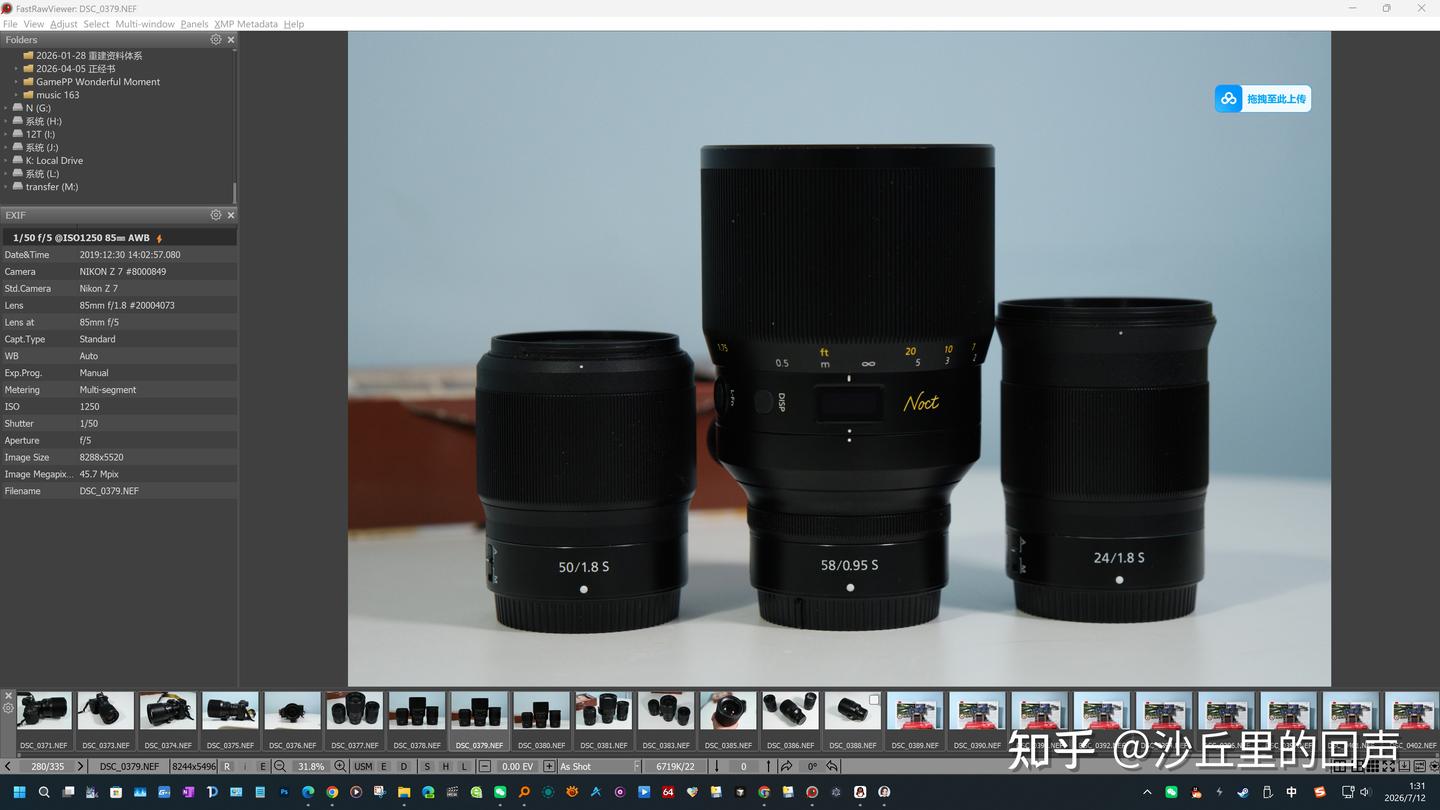Expand the K: Local Drive node
Image resolution: width=1440 pixels, height=810 pixels.
pyautogui.click(x=6, y=160)
